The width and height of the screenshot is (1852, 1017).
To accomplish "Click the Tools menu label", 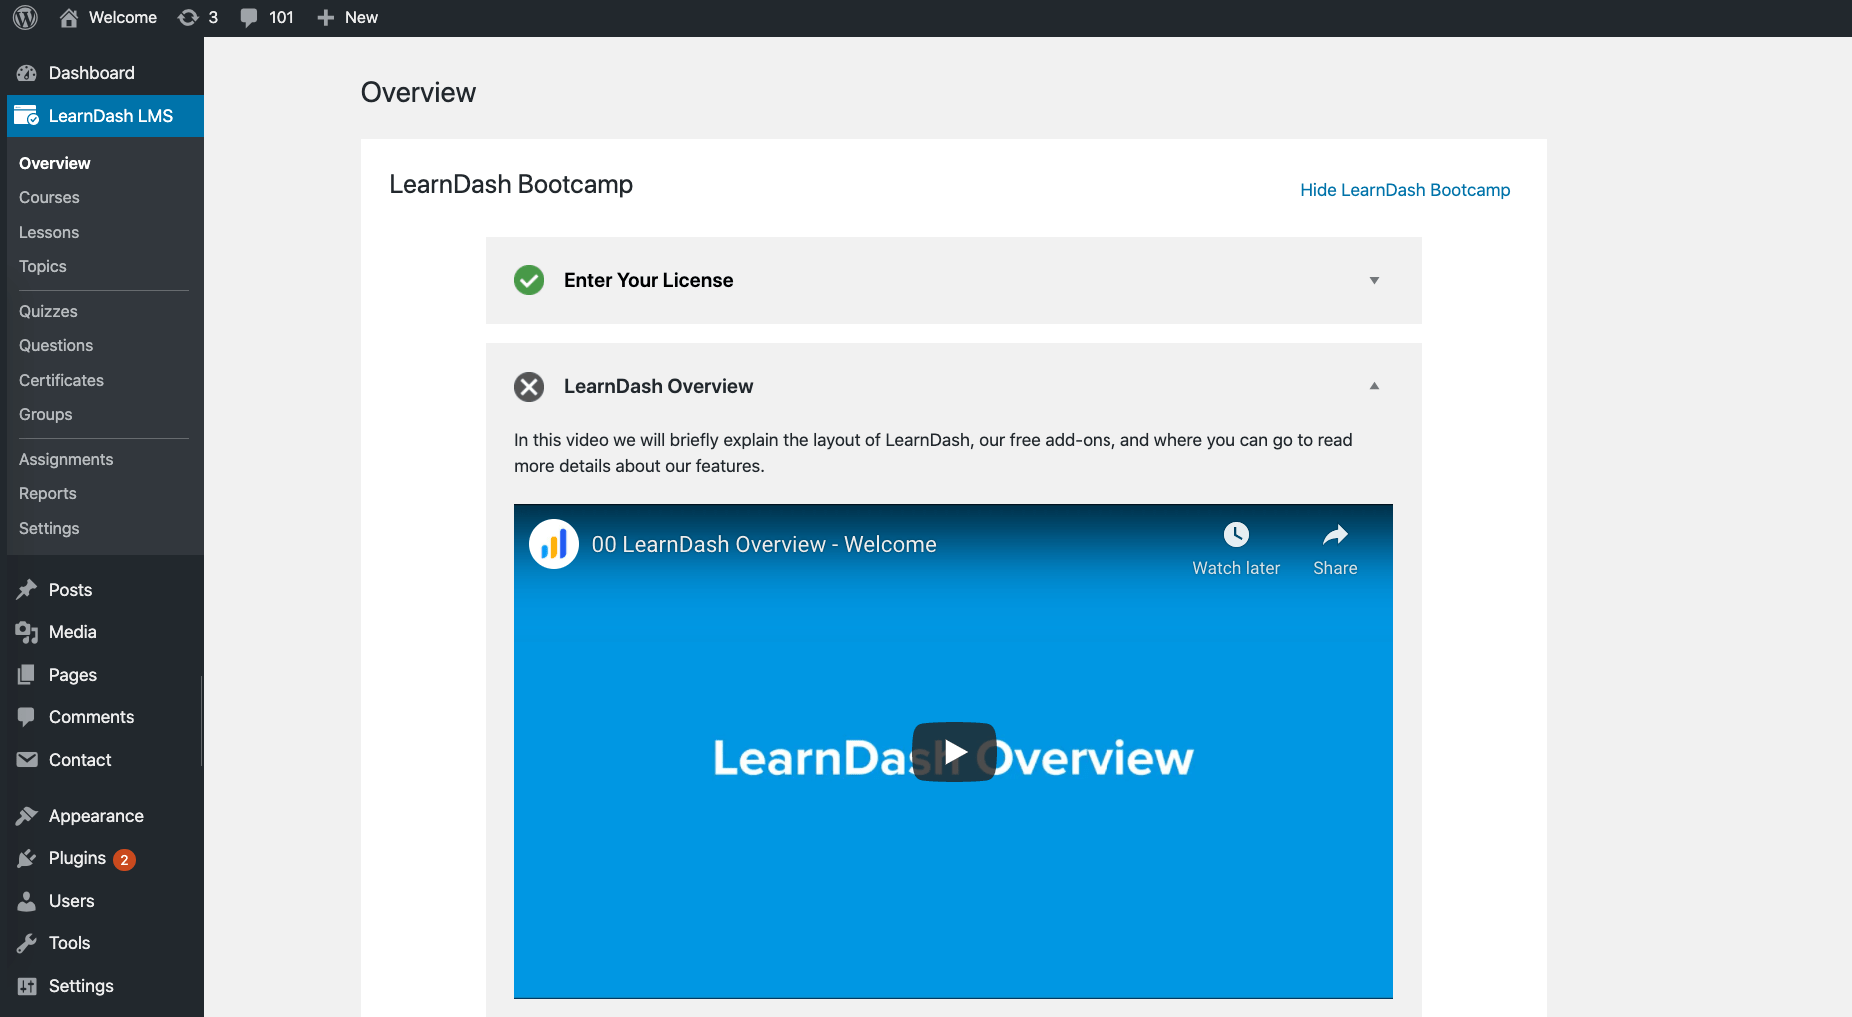I will 70,943.
